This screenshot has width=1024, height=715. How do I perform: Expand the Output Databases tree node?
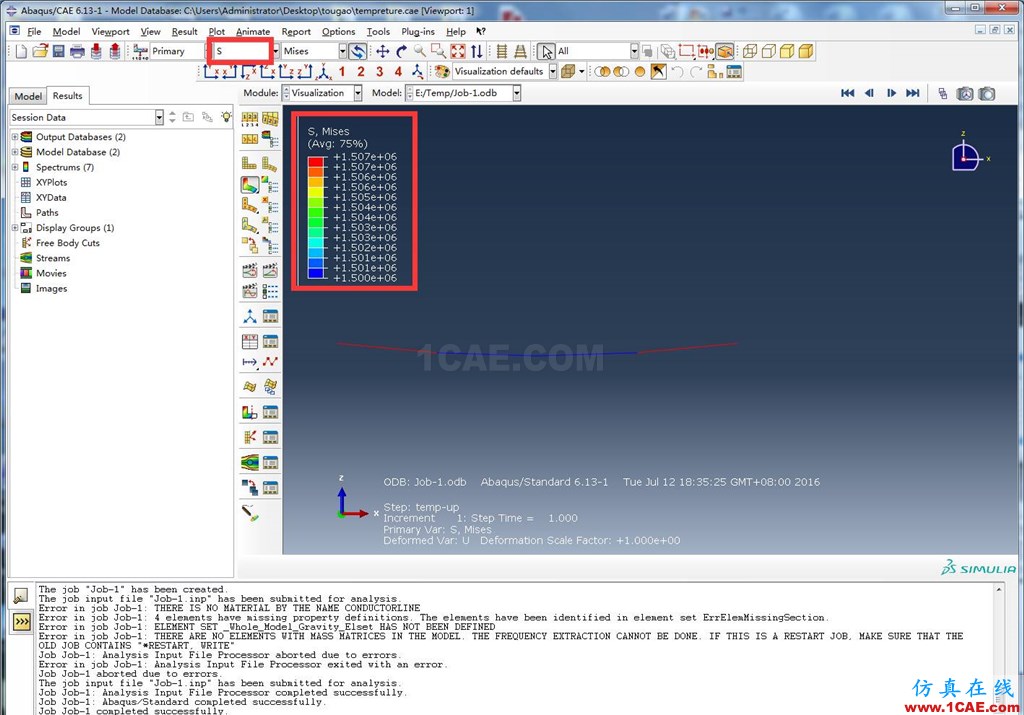click(x=14, y=137)
